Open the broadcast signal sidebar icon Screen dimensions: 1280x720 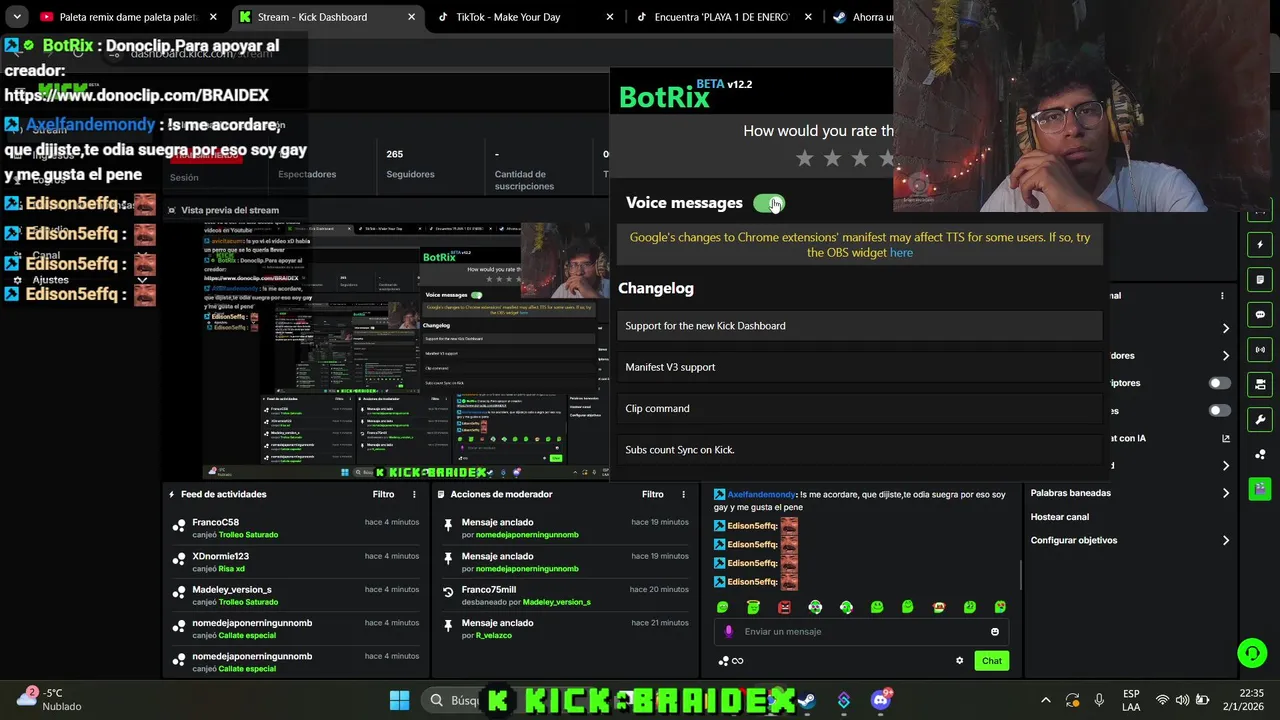pyautogui.click(x=1260, y=350)
